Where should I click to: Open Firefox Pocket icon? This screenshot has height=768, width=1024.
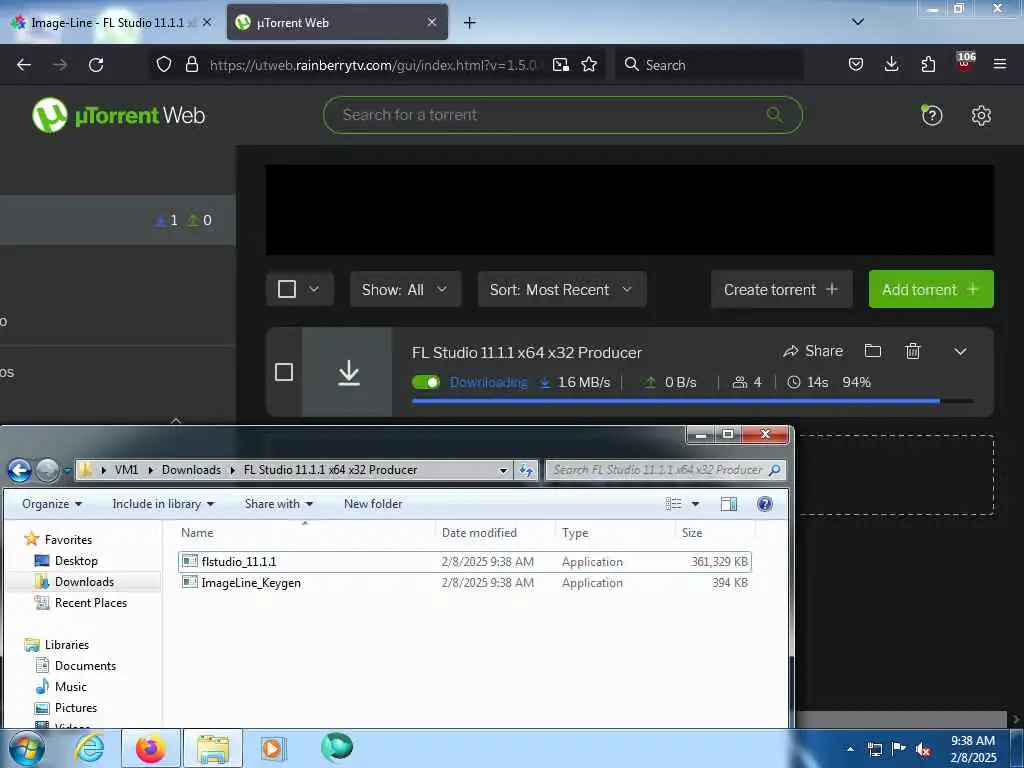click(x=856, y=64)
